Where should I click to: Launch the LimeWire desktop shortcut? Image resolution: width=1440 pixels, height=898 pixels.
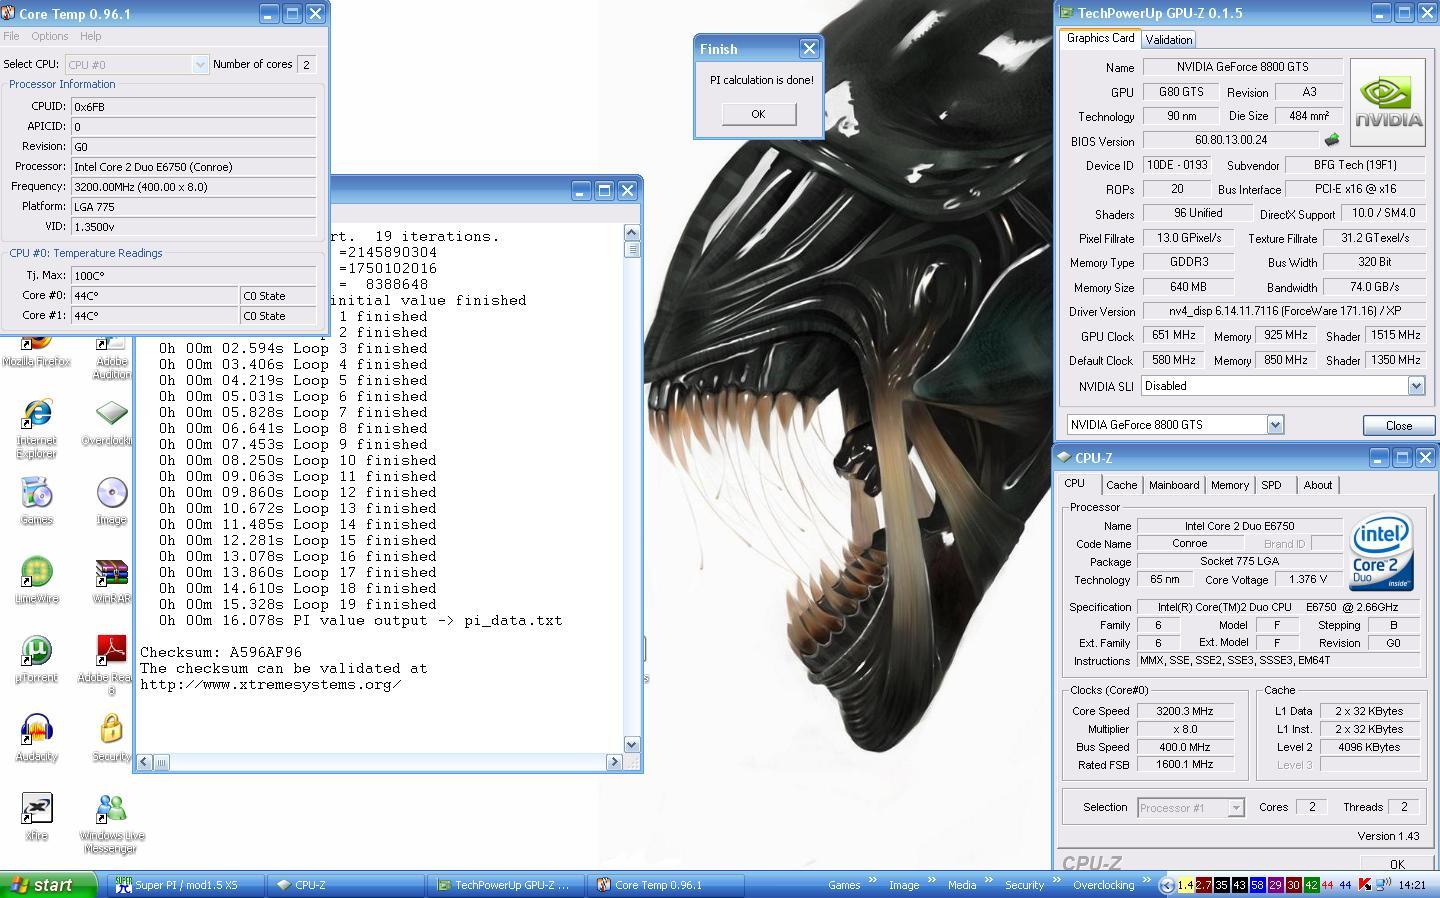click(36, 571)
